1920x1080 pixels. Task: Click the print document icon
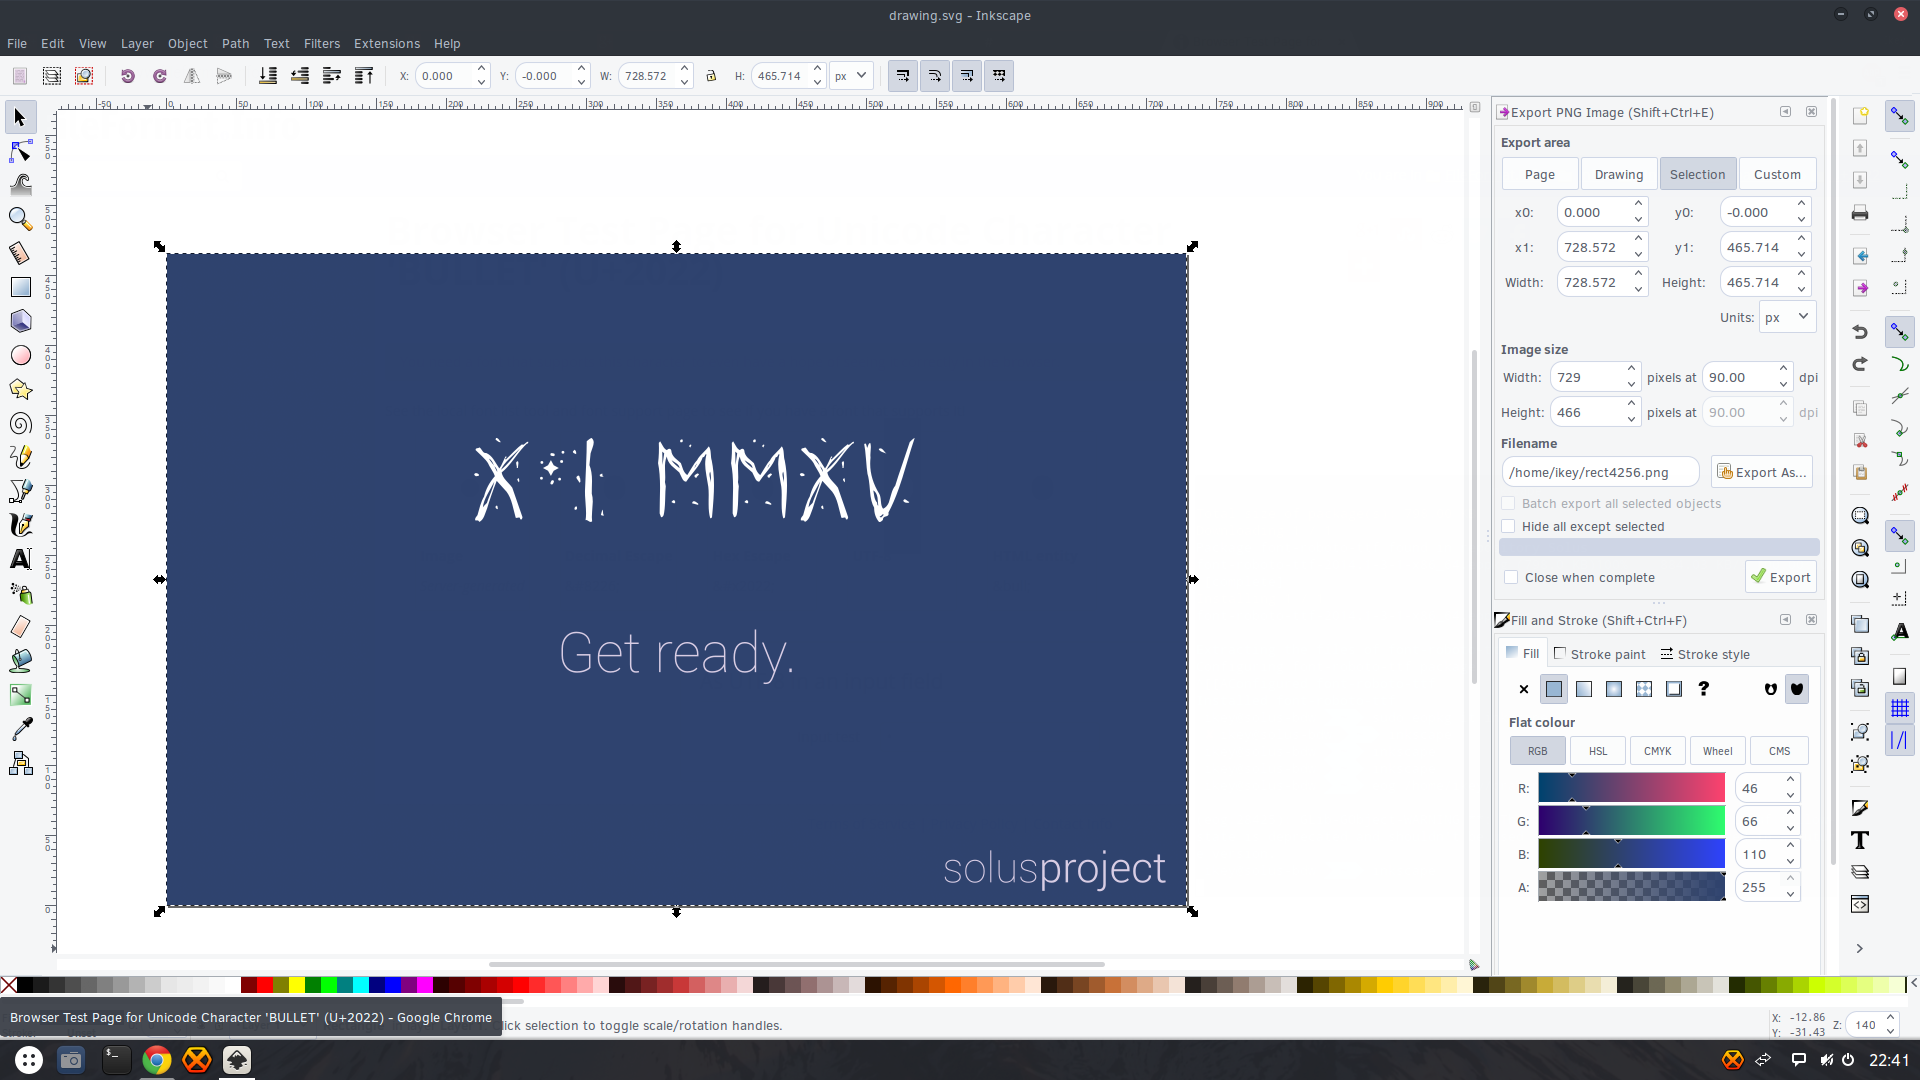1860,213
